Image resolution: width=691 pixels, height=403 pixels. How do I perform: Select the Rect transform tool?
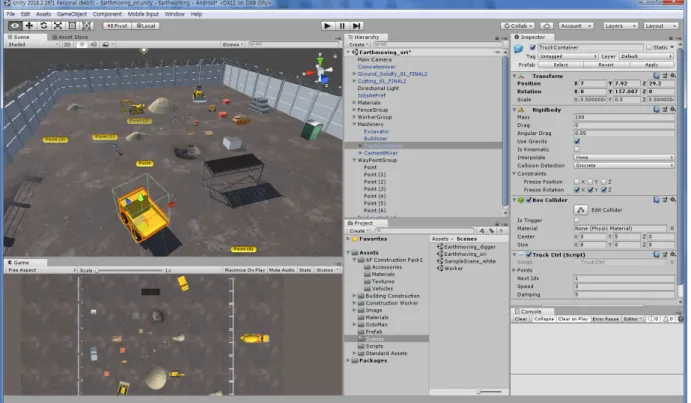(x=72, y=26)
